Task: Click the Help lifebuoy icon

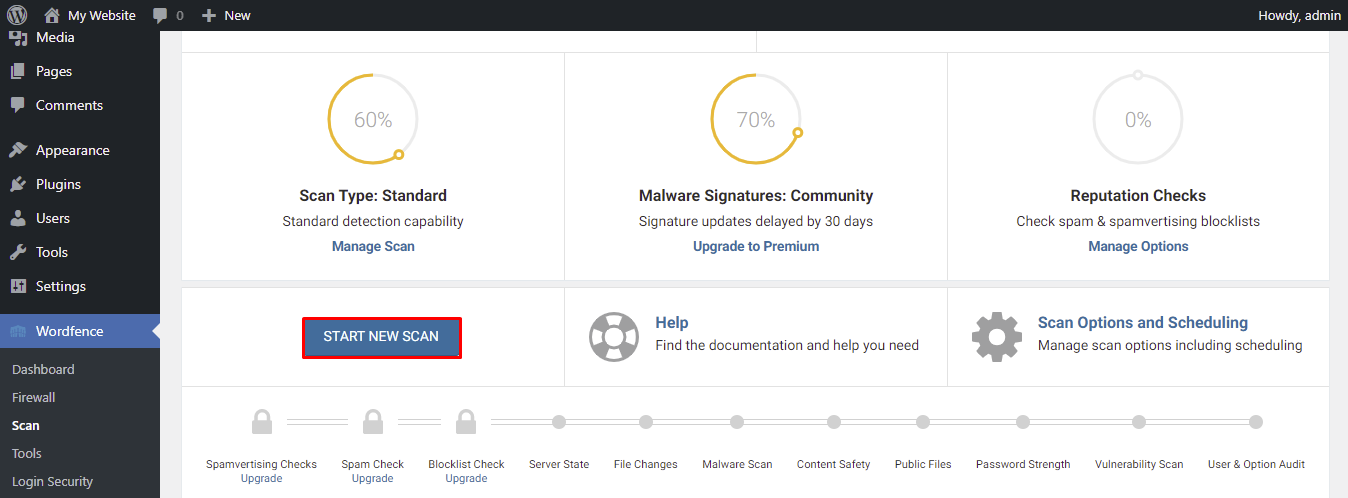Action: [613, 336]
